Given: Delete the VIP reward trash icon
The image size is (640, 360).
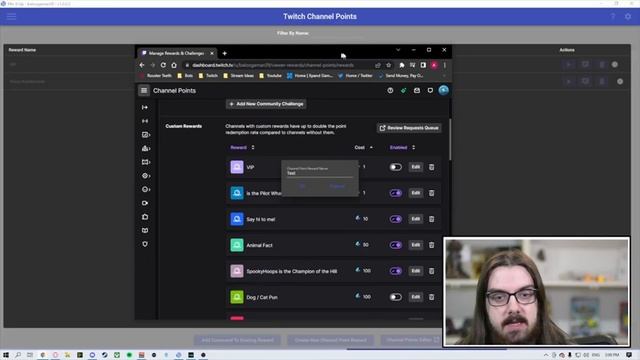Looking at the screenshot, I should (x=431, y=167).
